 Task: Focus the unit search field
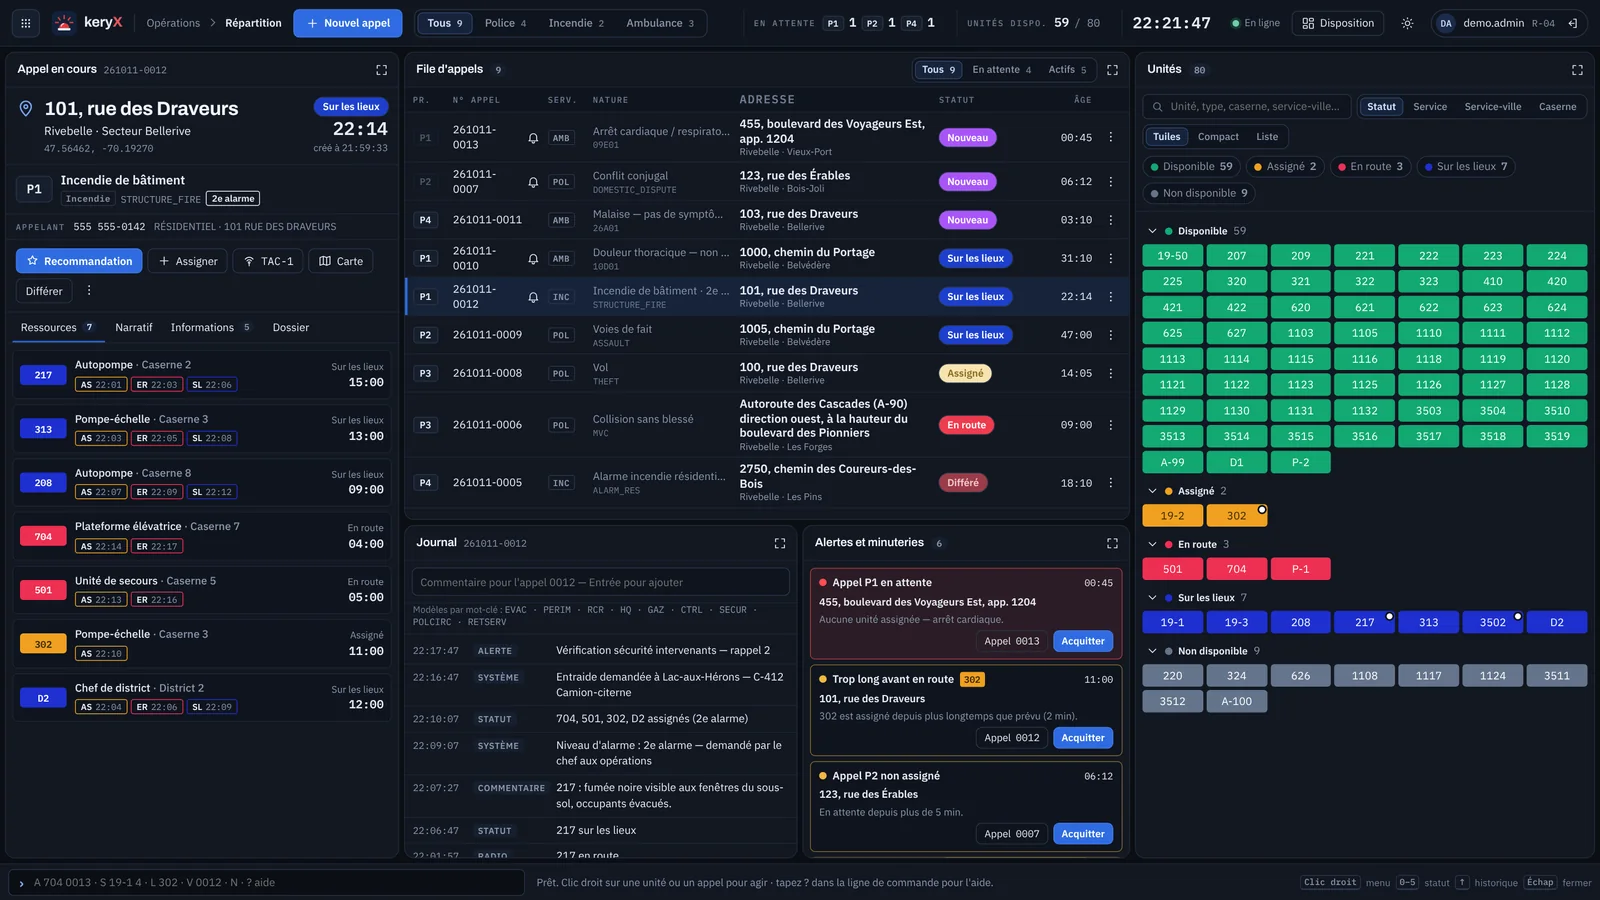[1247, 106]
